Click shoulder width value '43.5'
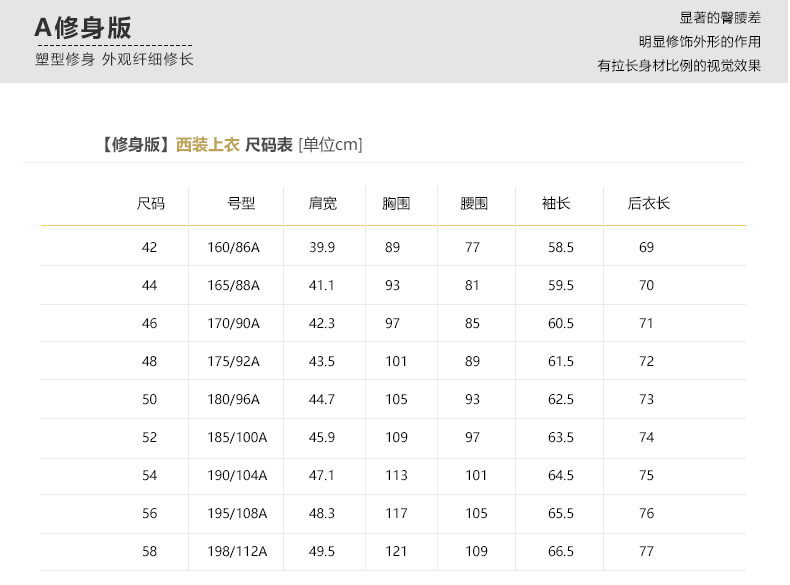Screen dimensions: 790x585 [x=322, y=361]
